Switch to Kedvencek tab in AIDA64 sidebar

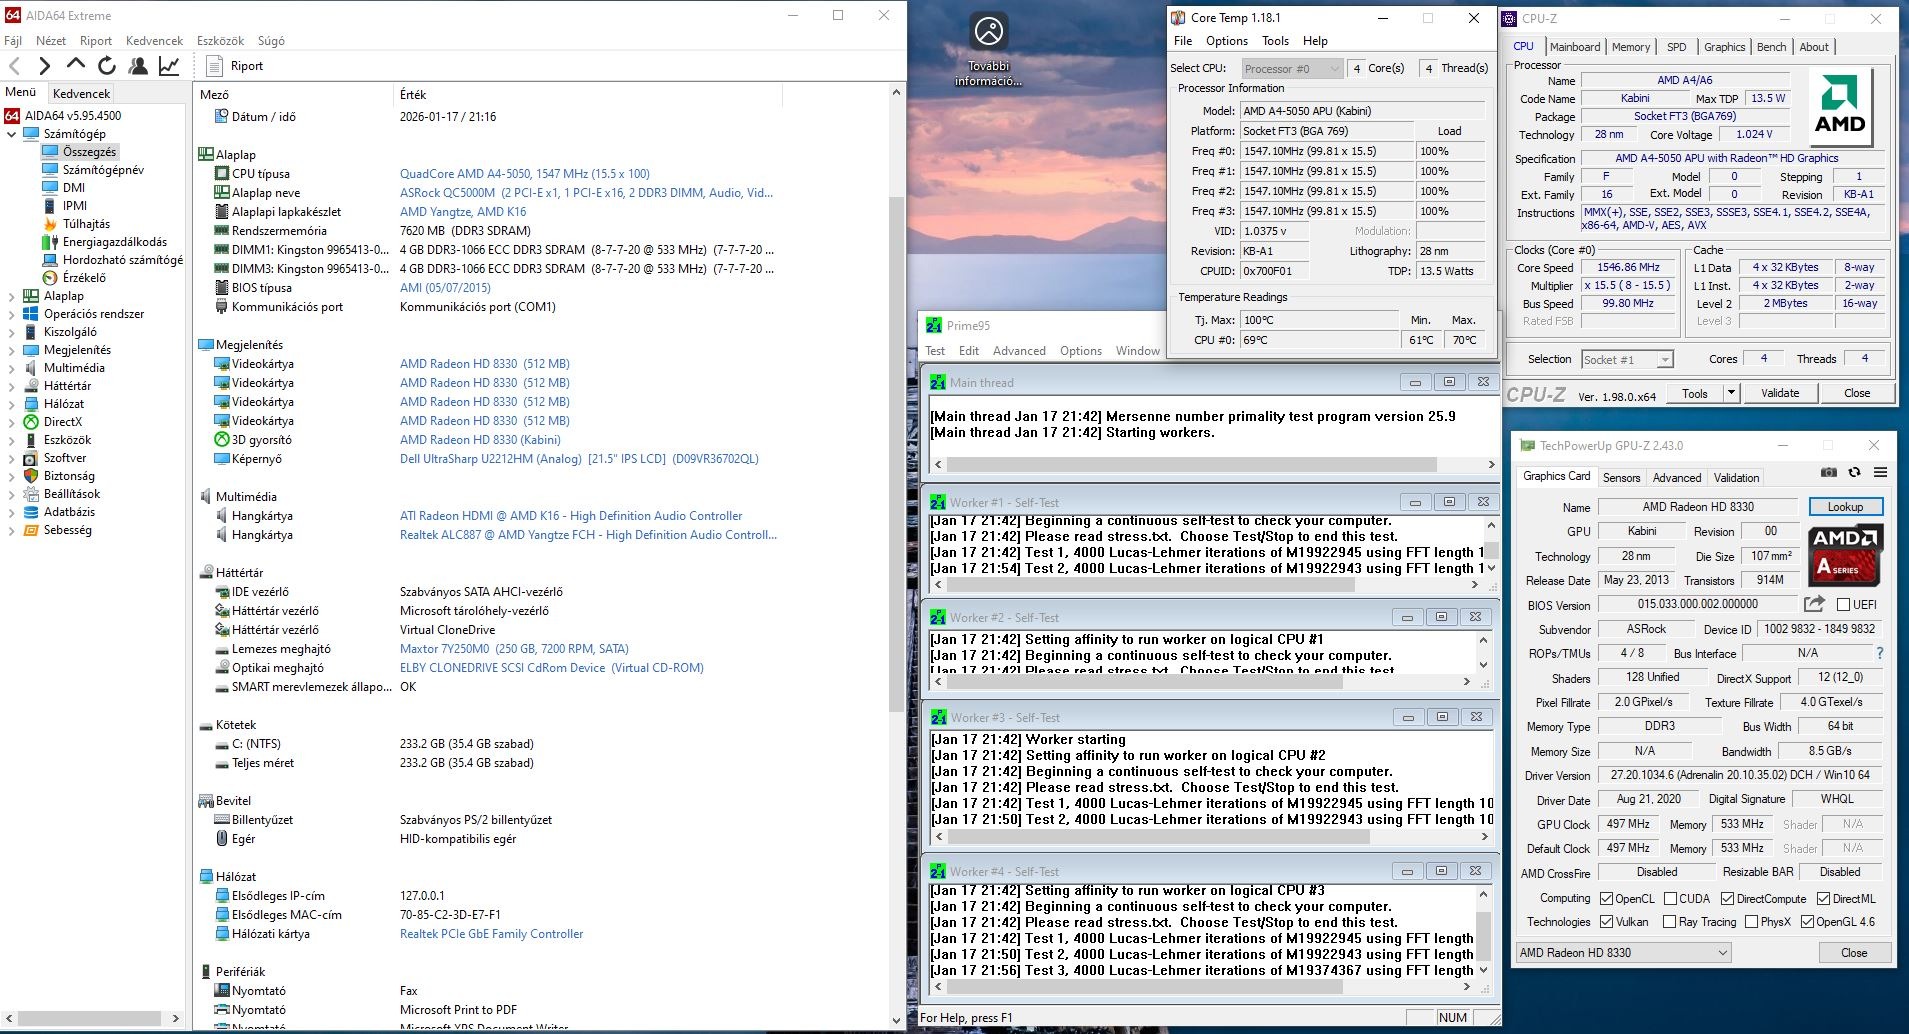pyautogui.click(x=81, y=94)
